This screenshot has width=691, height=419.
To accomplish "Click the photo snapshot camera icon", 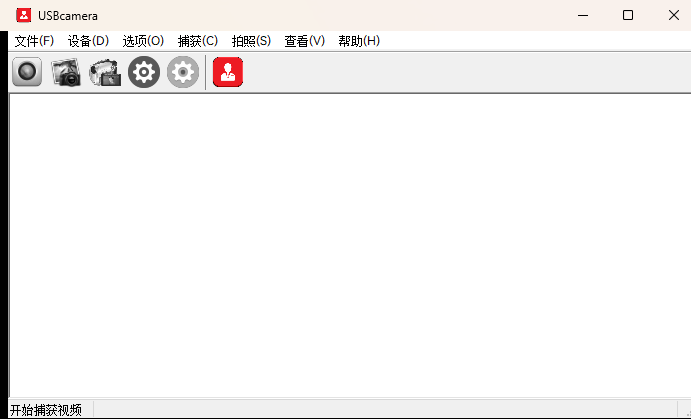I will coord(66,72).
